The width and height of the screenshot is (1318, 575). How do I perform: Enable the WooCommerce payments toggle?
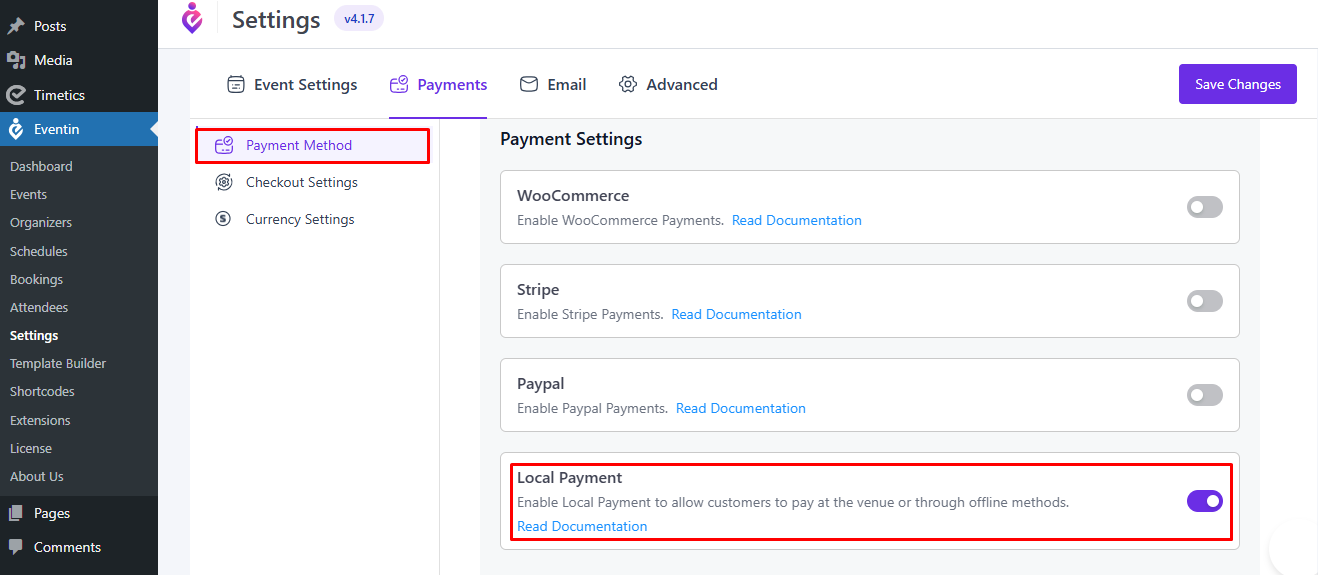(x=1204, y=207)
